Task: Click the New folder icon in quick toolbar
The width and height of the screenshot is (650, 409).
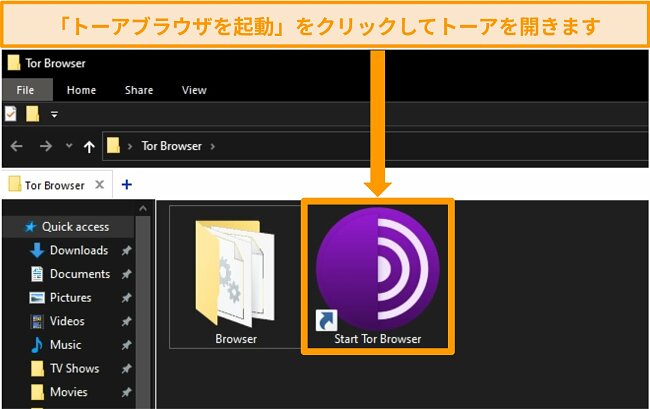Action: (x=32, y=114)
